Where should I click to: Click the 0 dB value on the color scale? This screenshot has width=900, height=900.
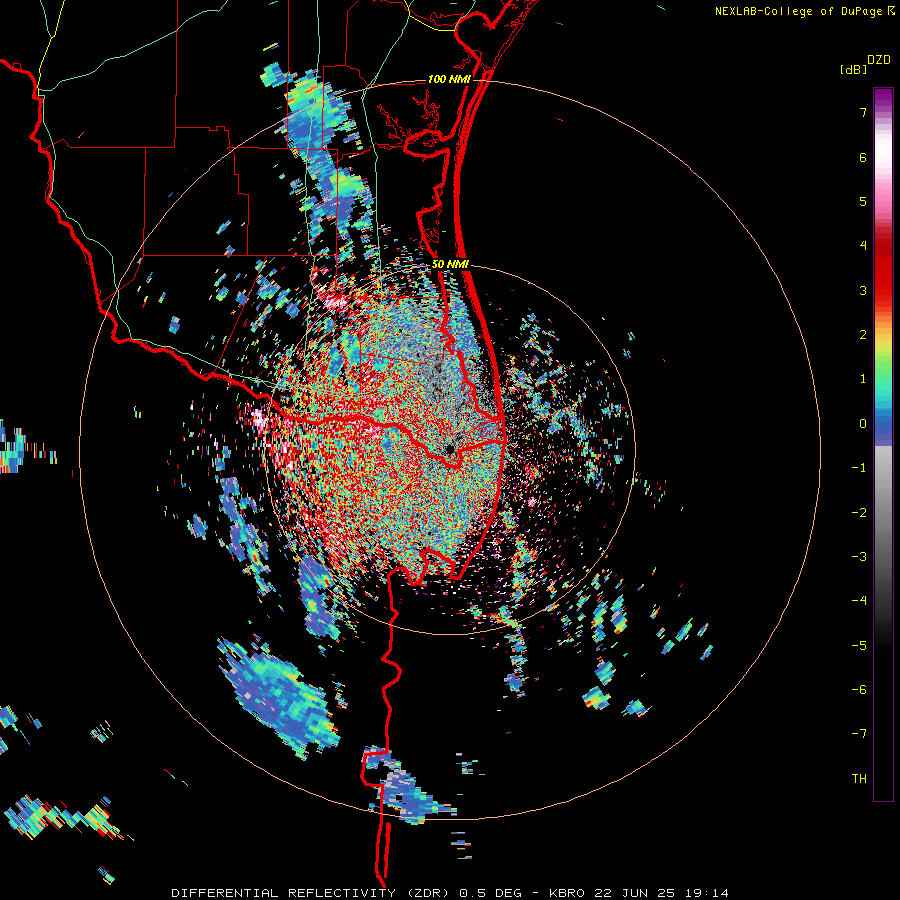coord(863,424)
